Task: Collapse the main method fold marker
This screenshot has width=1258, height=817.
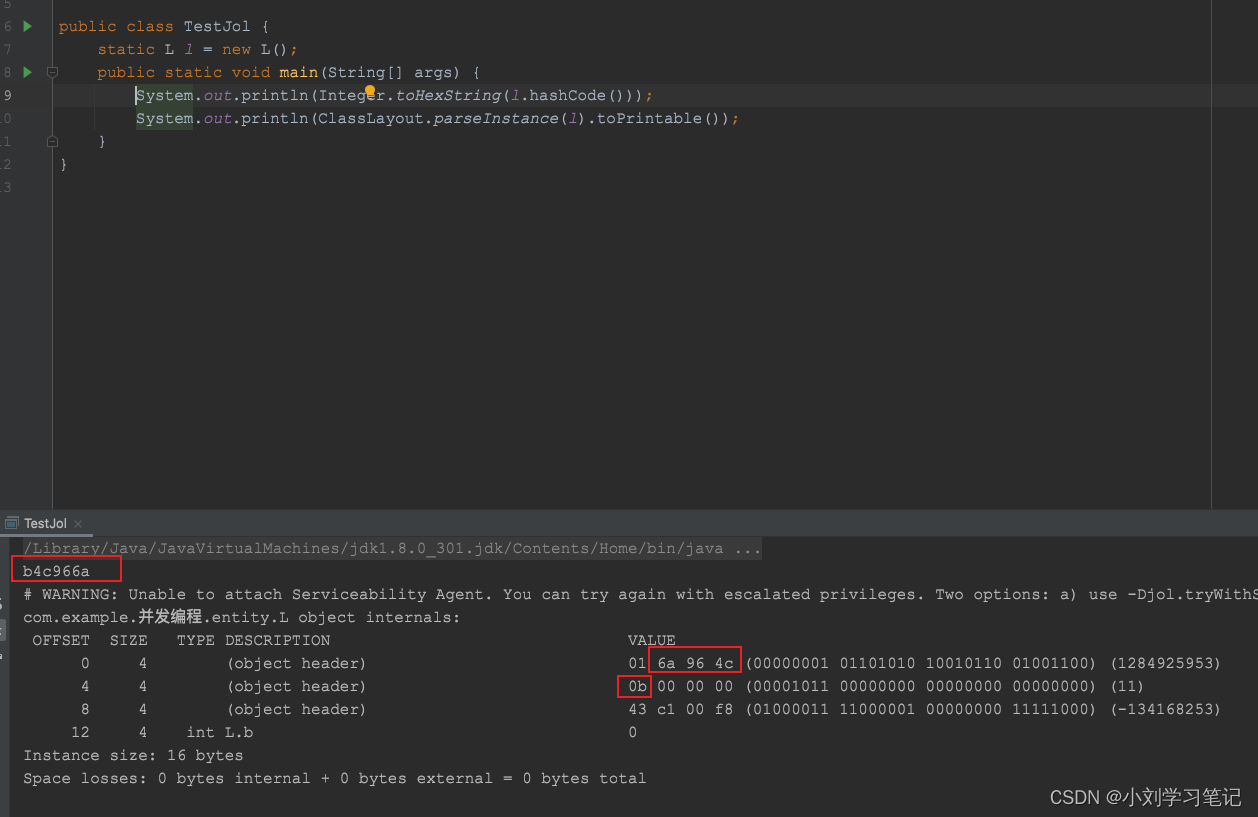Action: pos(52,72)
